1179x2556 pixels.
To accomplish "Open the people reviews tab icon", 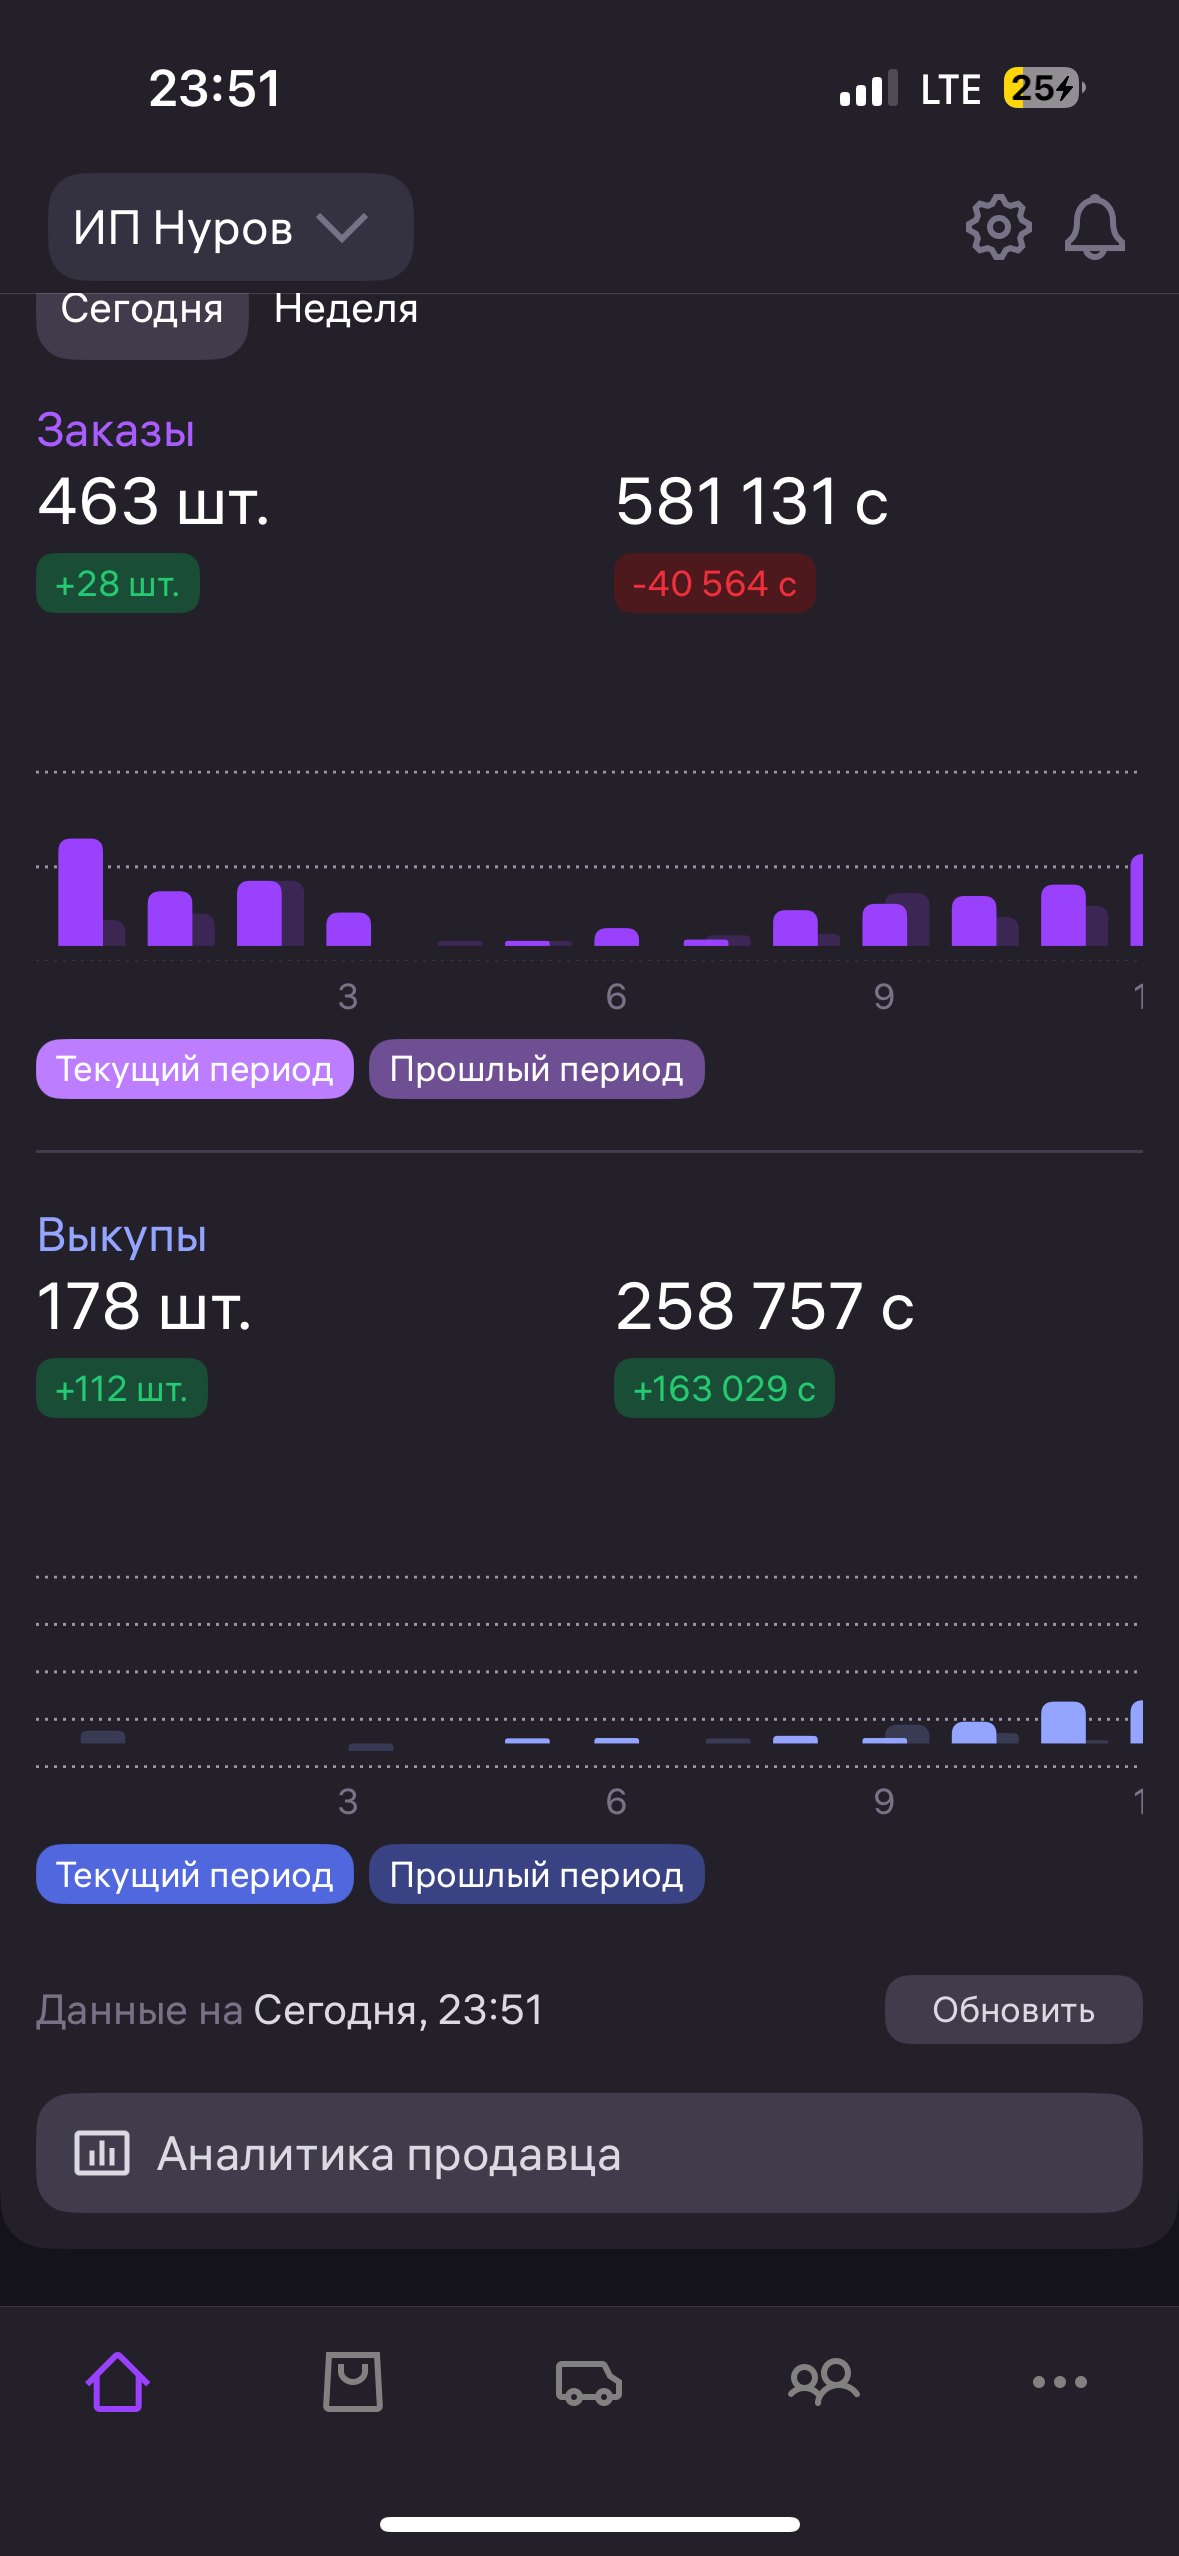I will tap(824, 2381).
